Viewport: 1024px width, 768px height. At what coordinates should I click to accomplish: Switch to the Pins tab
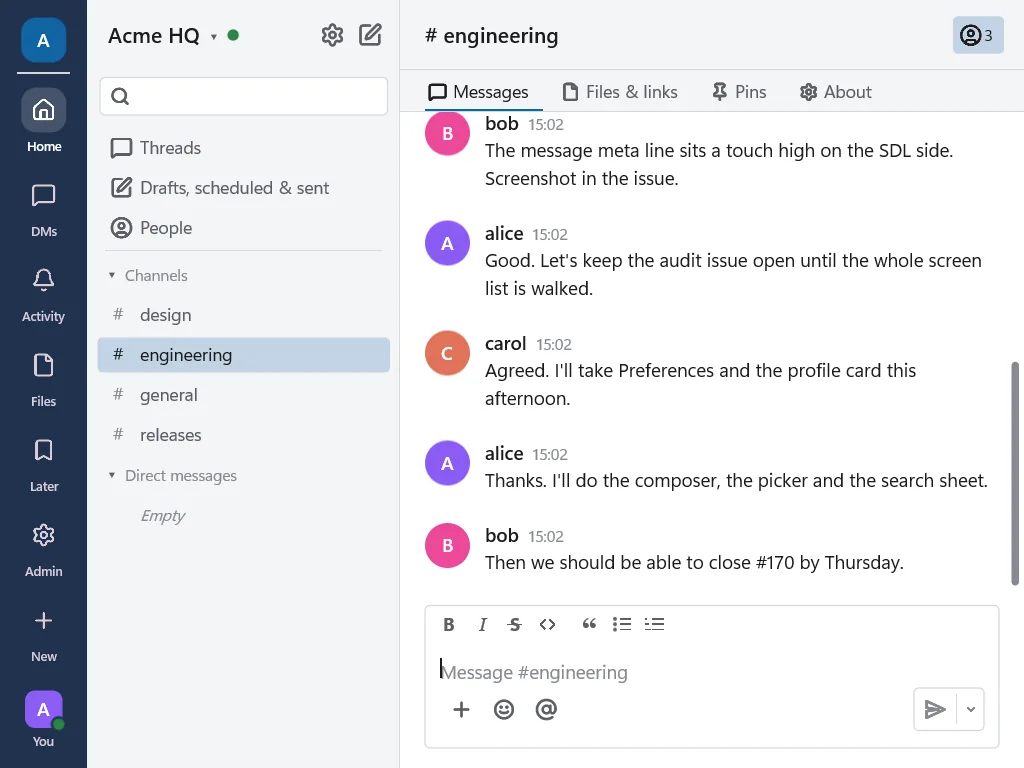pyautogui.click(x=739, y=92)
